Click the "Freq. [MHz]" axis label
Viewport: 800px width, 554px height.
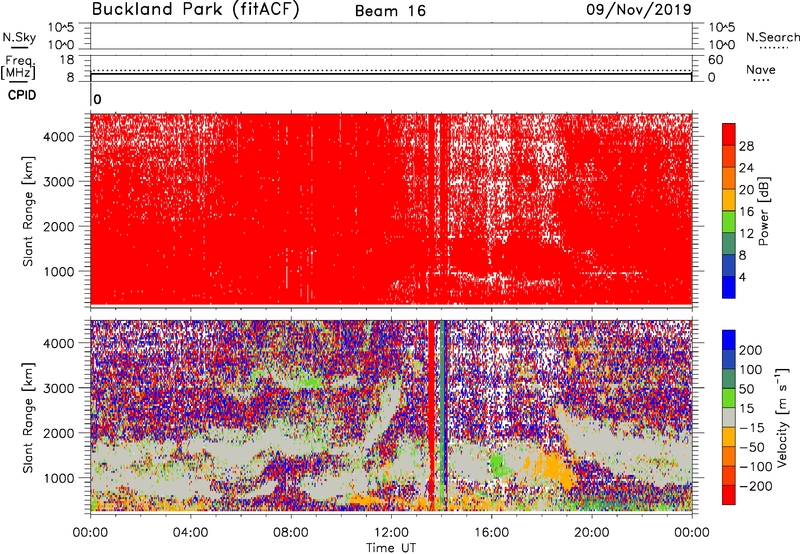(x=18, y=67)
